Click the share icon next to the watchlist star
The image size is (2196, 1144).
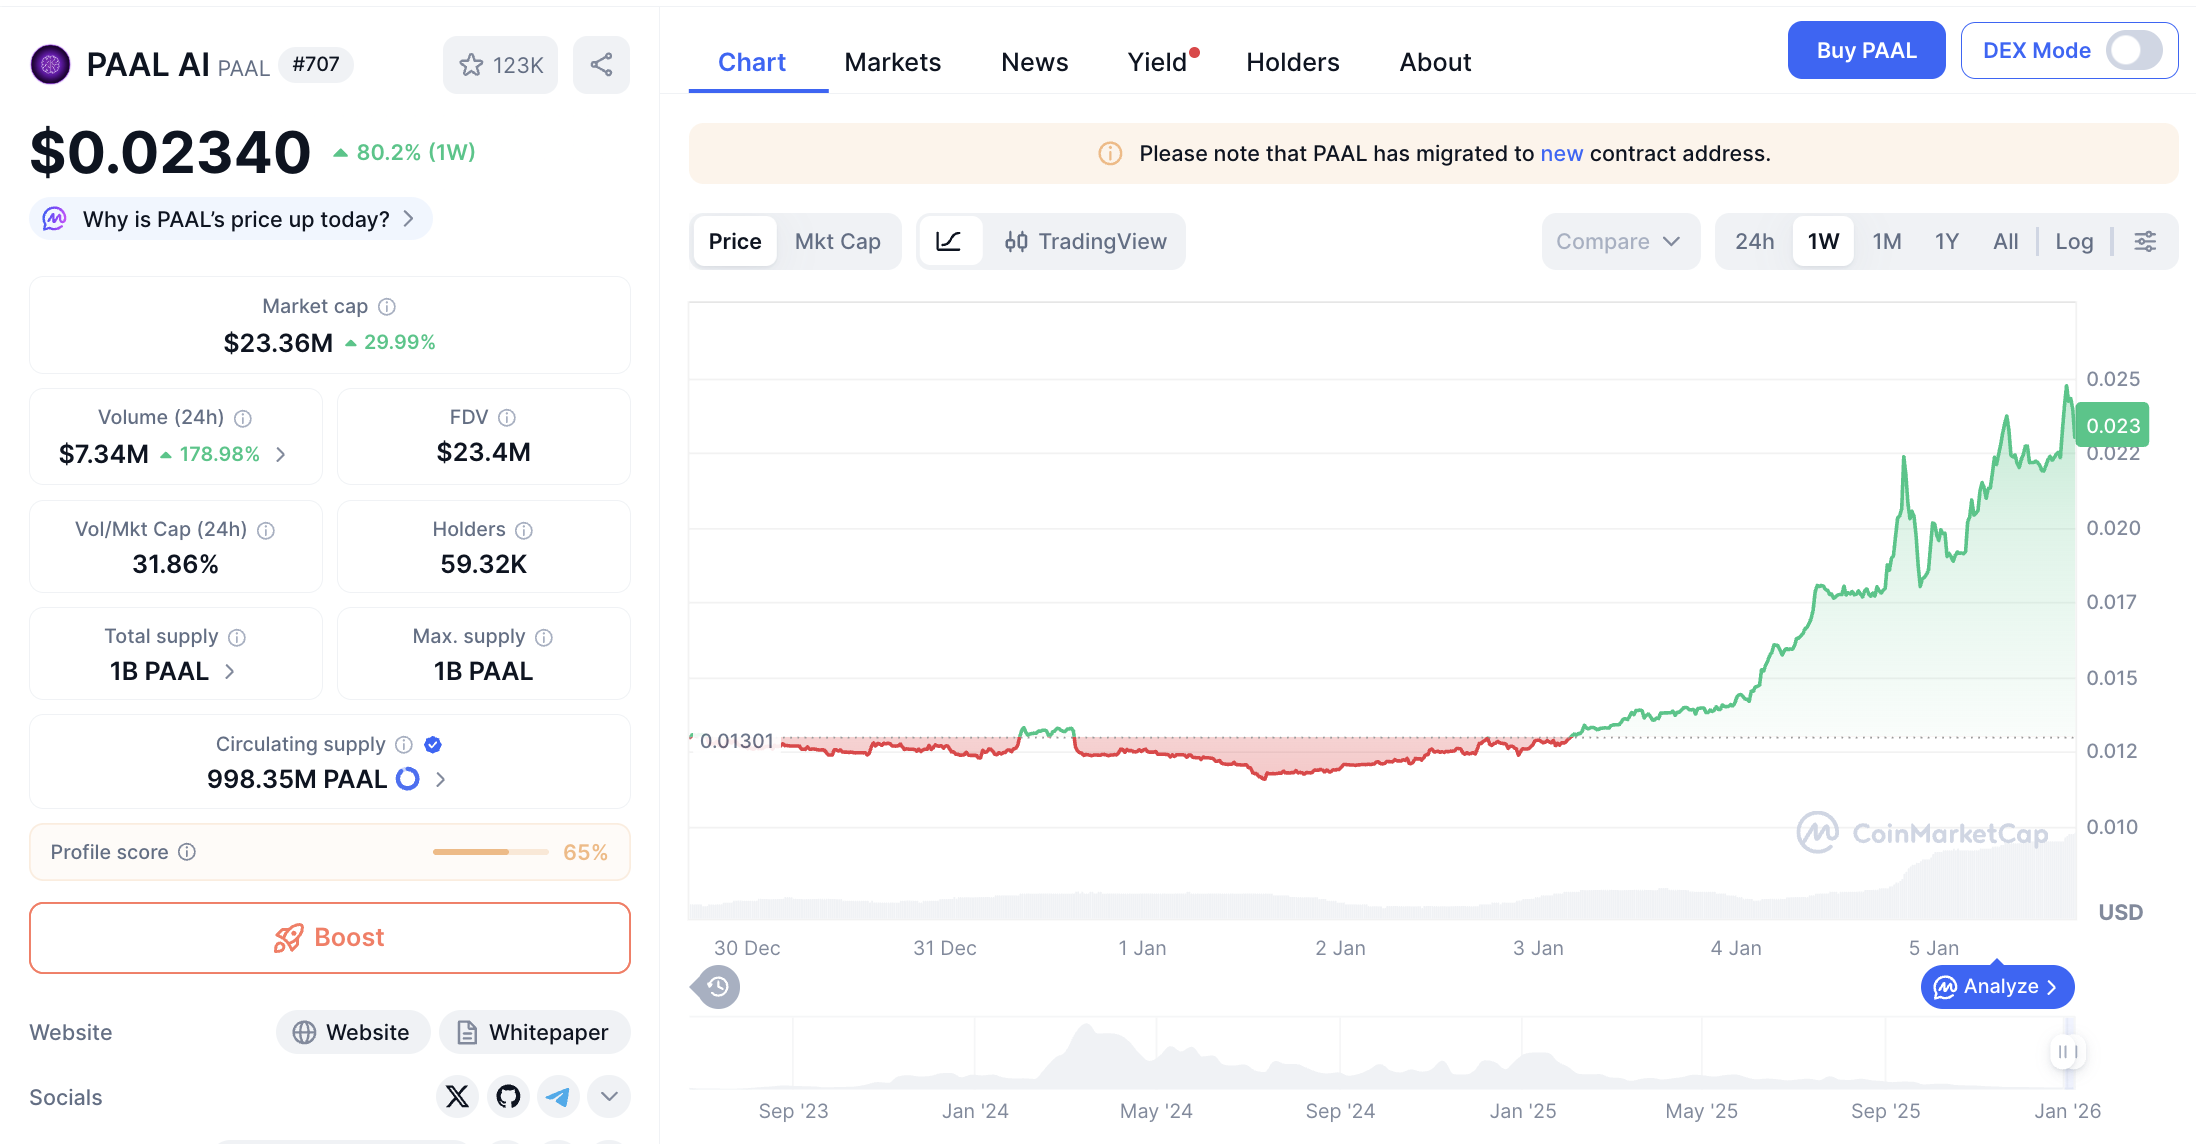click(x=601, y=65)
